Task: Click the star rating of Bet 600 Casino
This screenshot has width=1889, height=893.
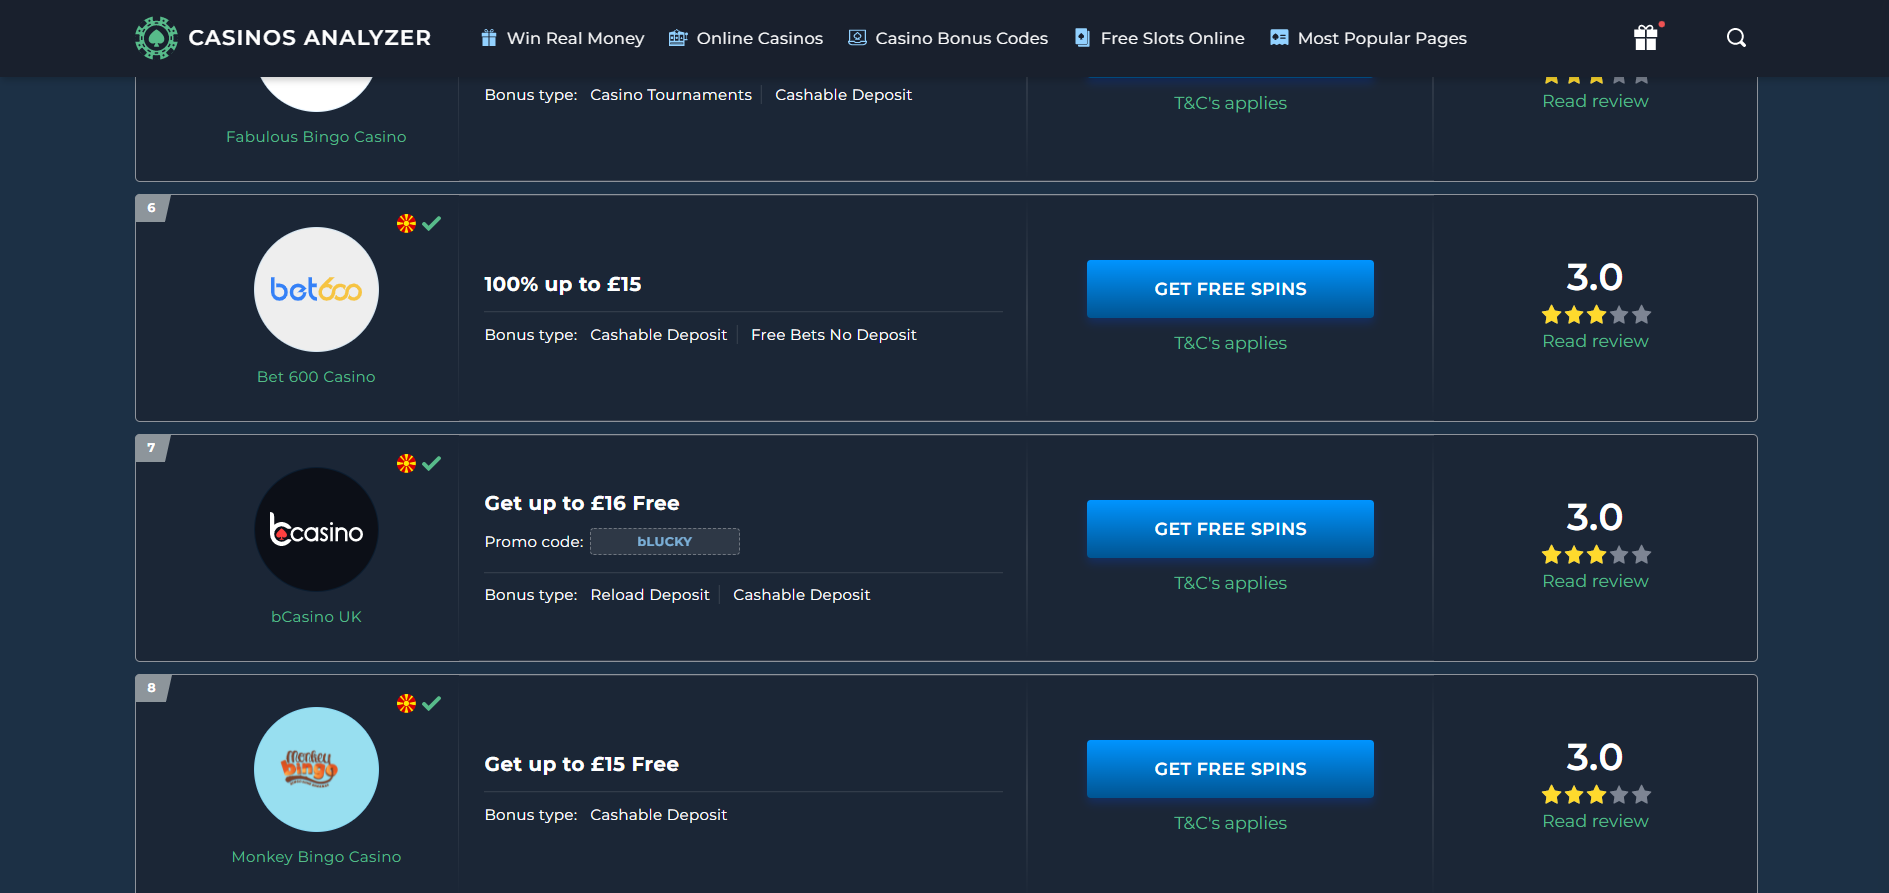Action: pos(1596,315)
